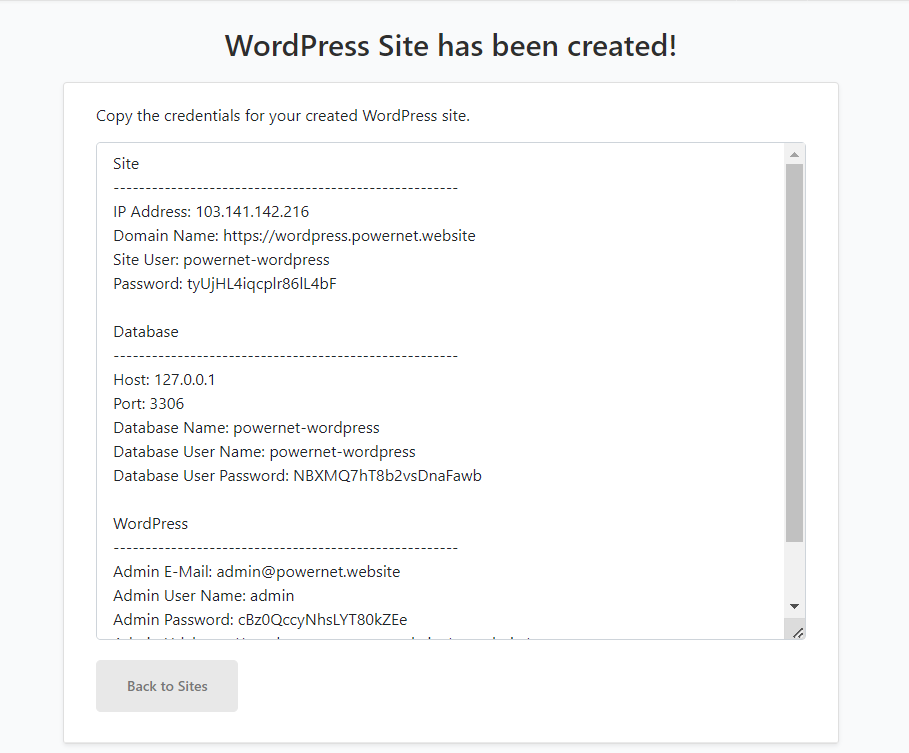
Task: Click the Site section heading
Action: (126, 163)
